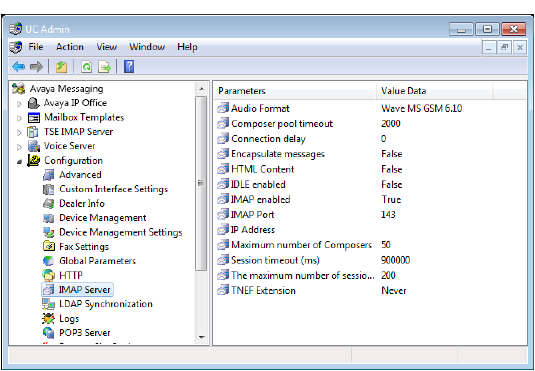Close the inner MDI child window

520,47
